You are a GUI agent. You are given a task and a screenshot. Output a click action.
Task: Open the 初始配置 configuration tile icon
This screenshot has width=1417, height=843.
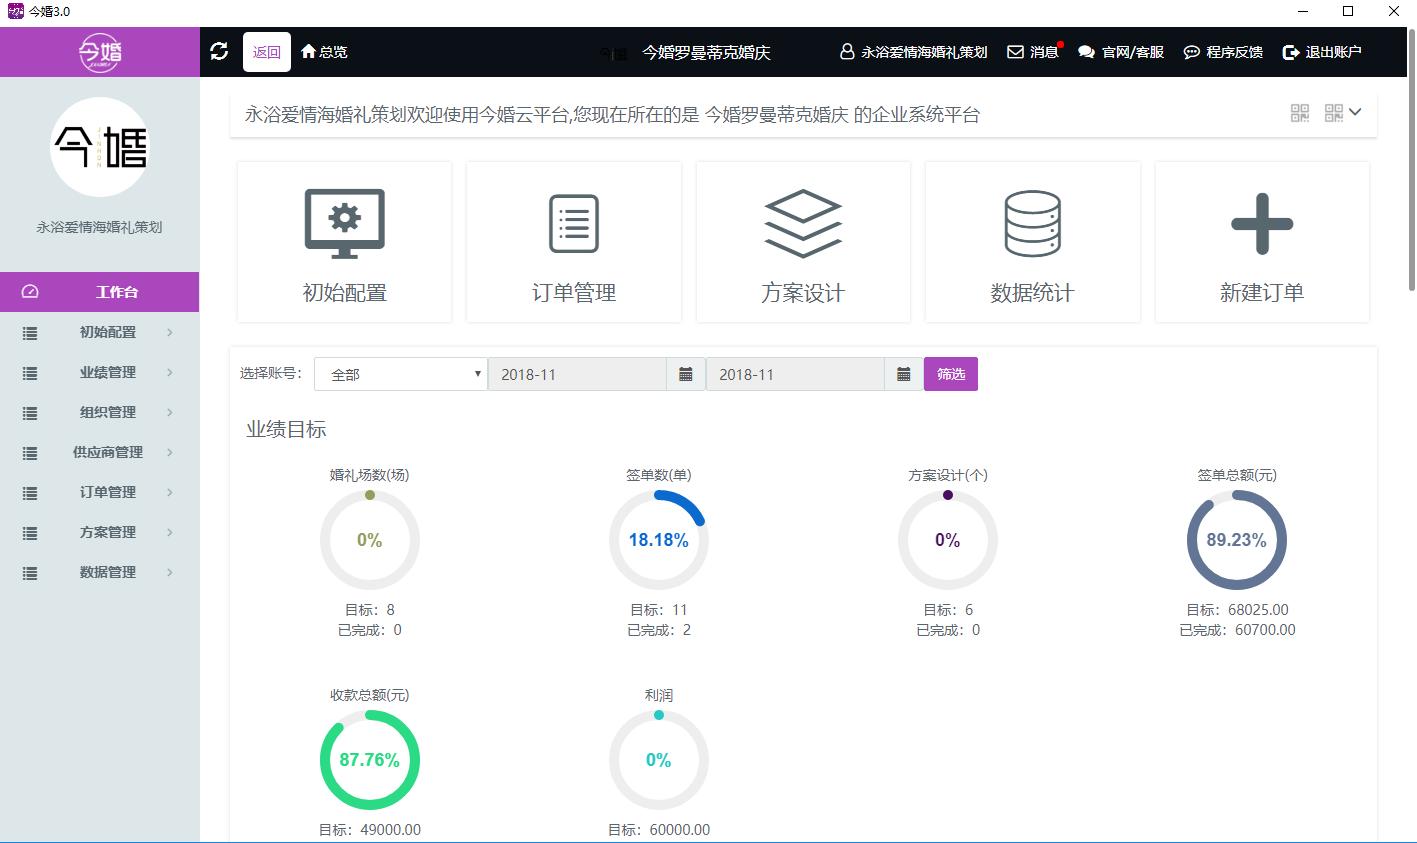(344, 223)
